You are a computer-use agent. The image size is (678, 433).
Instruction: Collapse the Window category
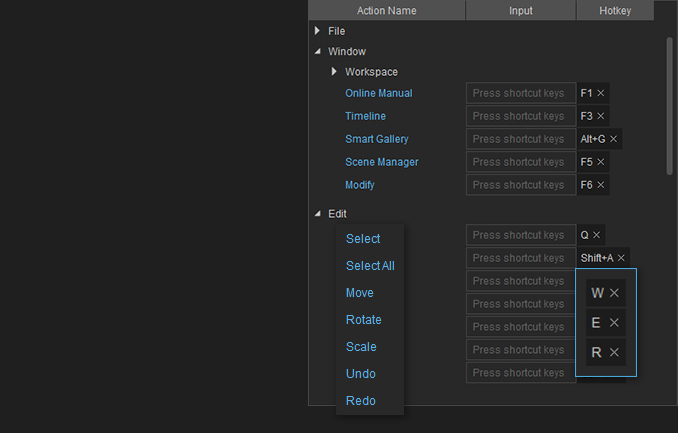[318, 51]
